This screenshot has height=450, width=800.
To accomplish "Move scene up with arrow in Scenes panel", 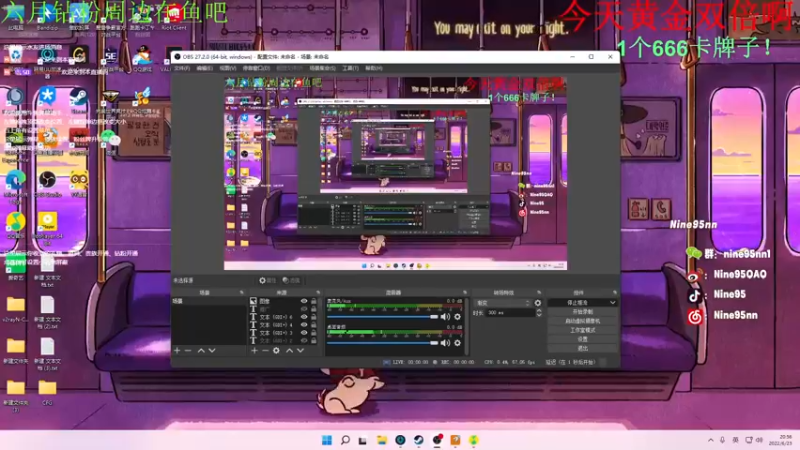I will [201, 351].
